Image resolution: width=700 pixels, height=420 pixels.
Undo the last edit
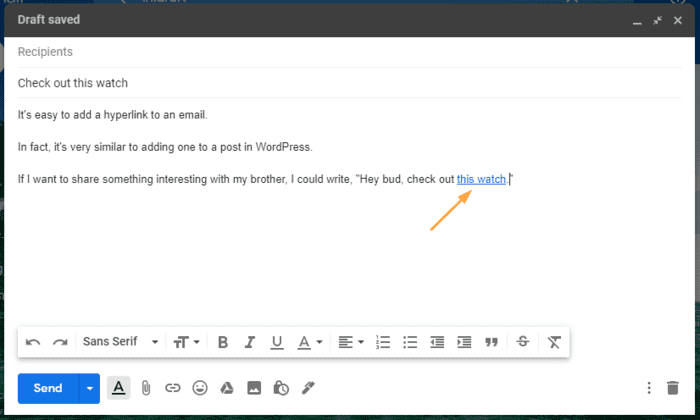pos(33,342)
